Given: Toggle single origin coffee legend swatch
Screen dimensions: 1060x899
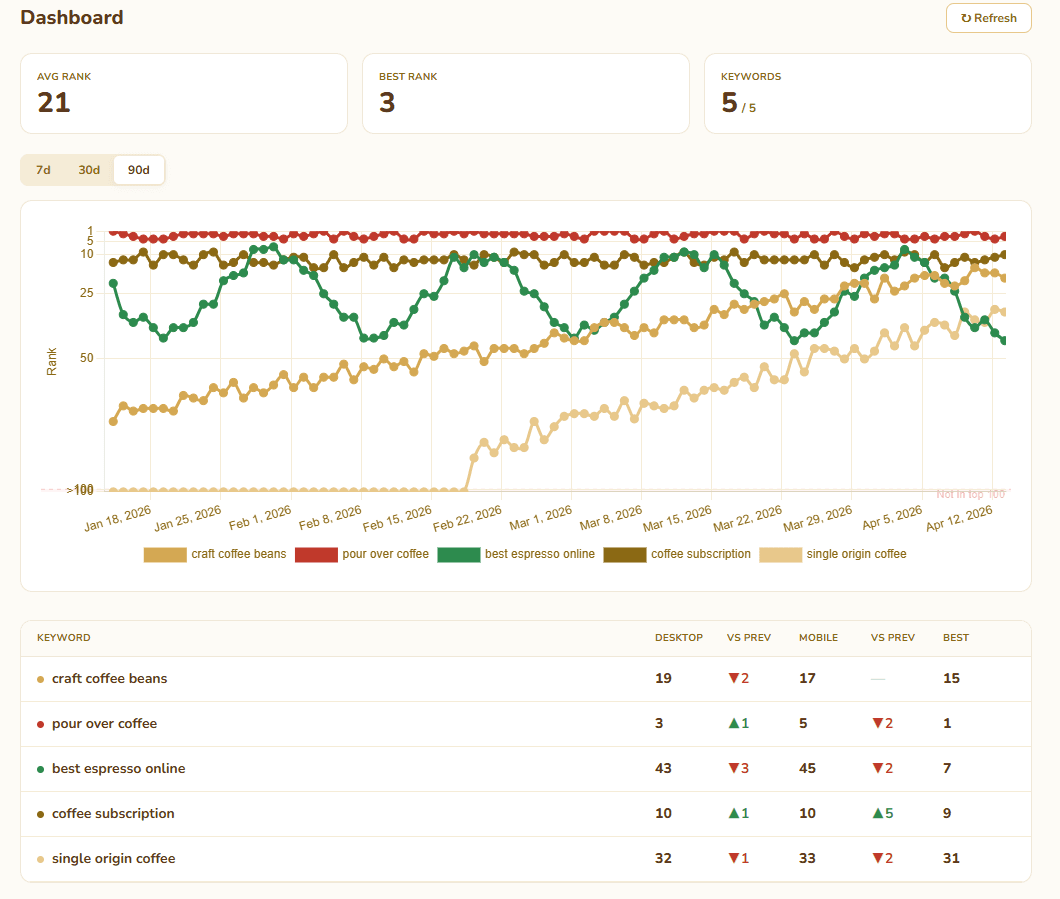Looking at the screenshot, I should pos(780,554).
